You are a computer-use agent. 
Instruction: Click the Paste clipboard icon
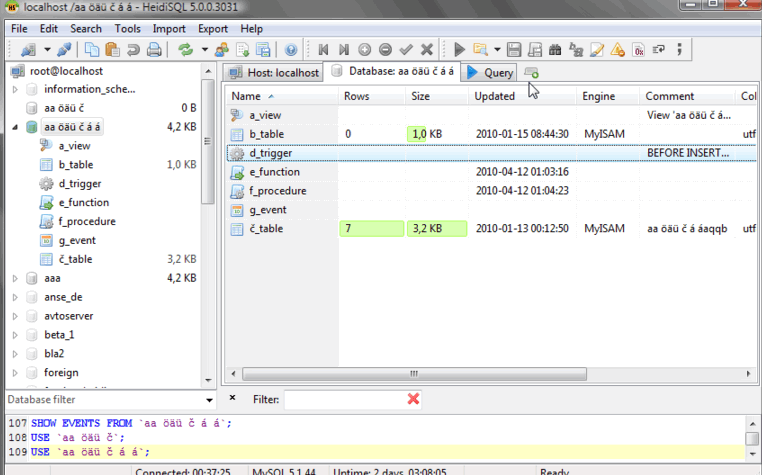[112, 50]
